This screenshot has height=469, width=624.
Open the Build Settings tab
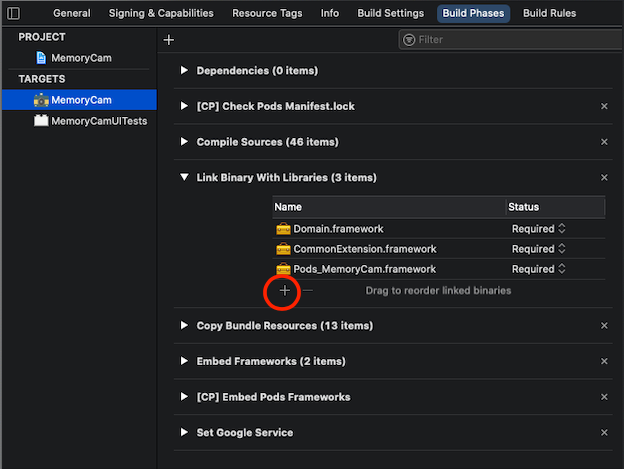point(391,13)
